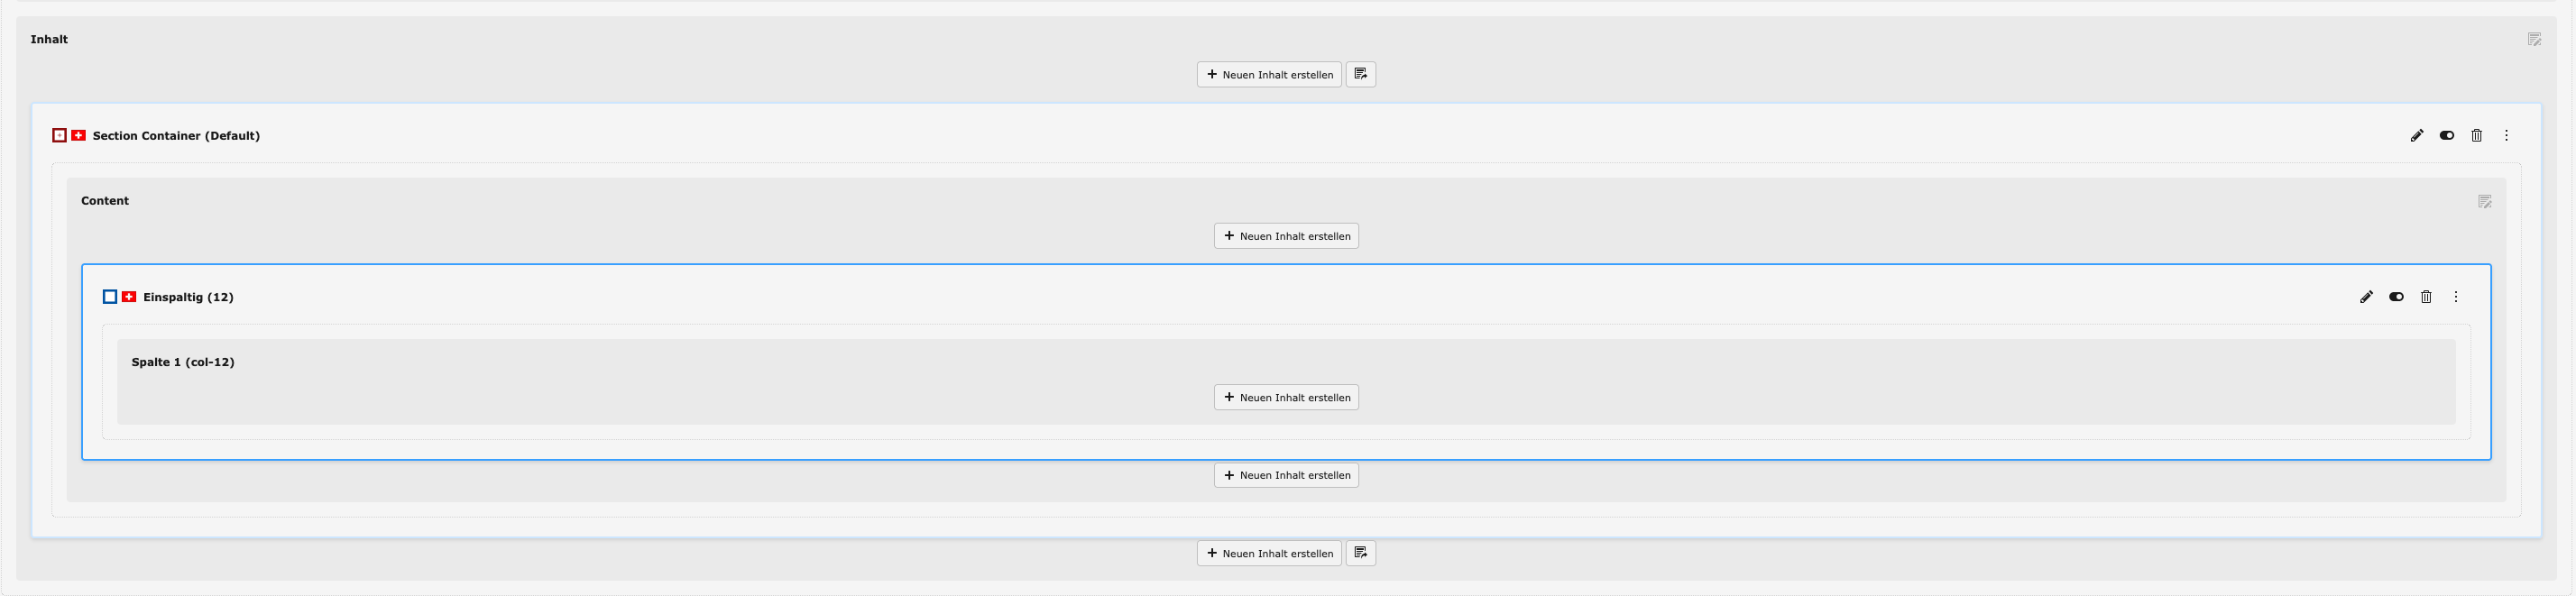Click the Einspaltig (12) content type icon
The image size is (2576, 596).
(110, 297)
